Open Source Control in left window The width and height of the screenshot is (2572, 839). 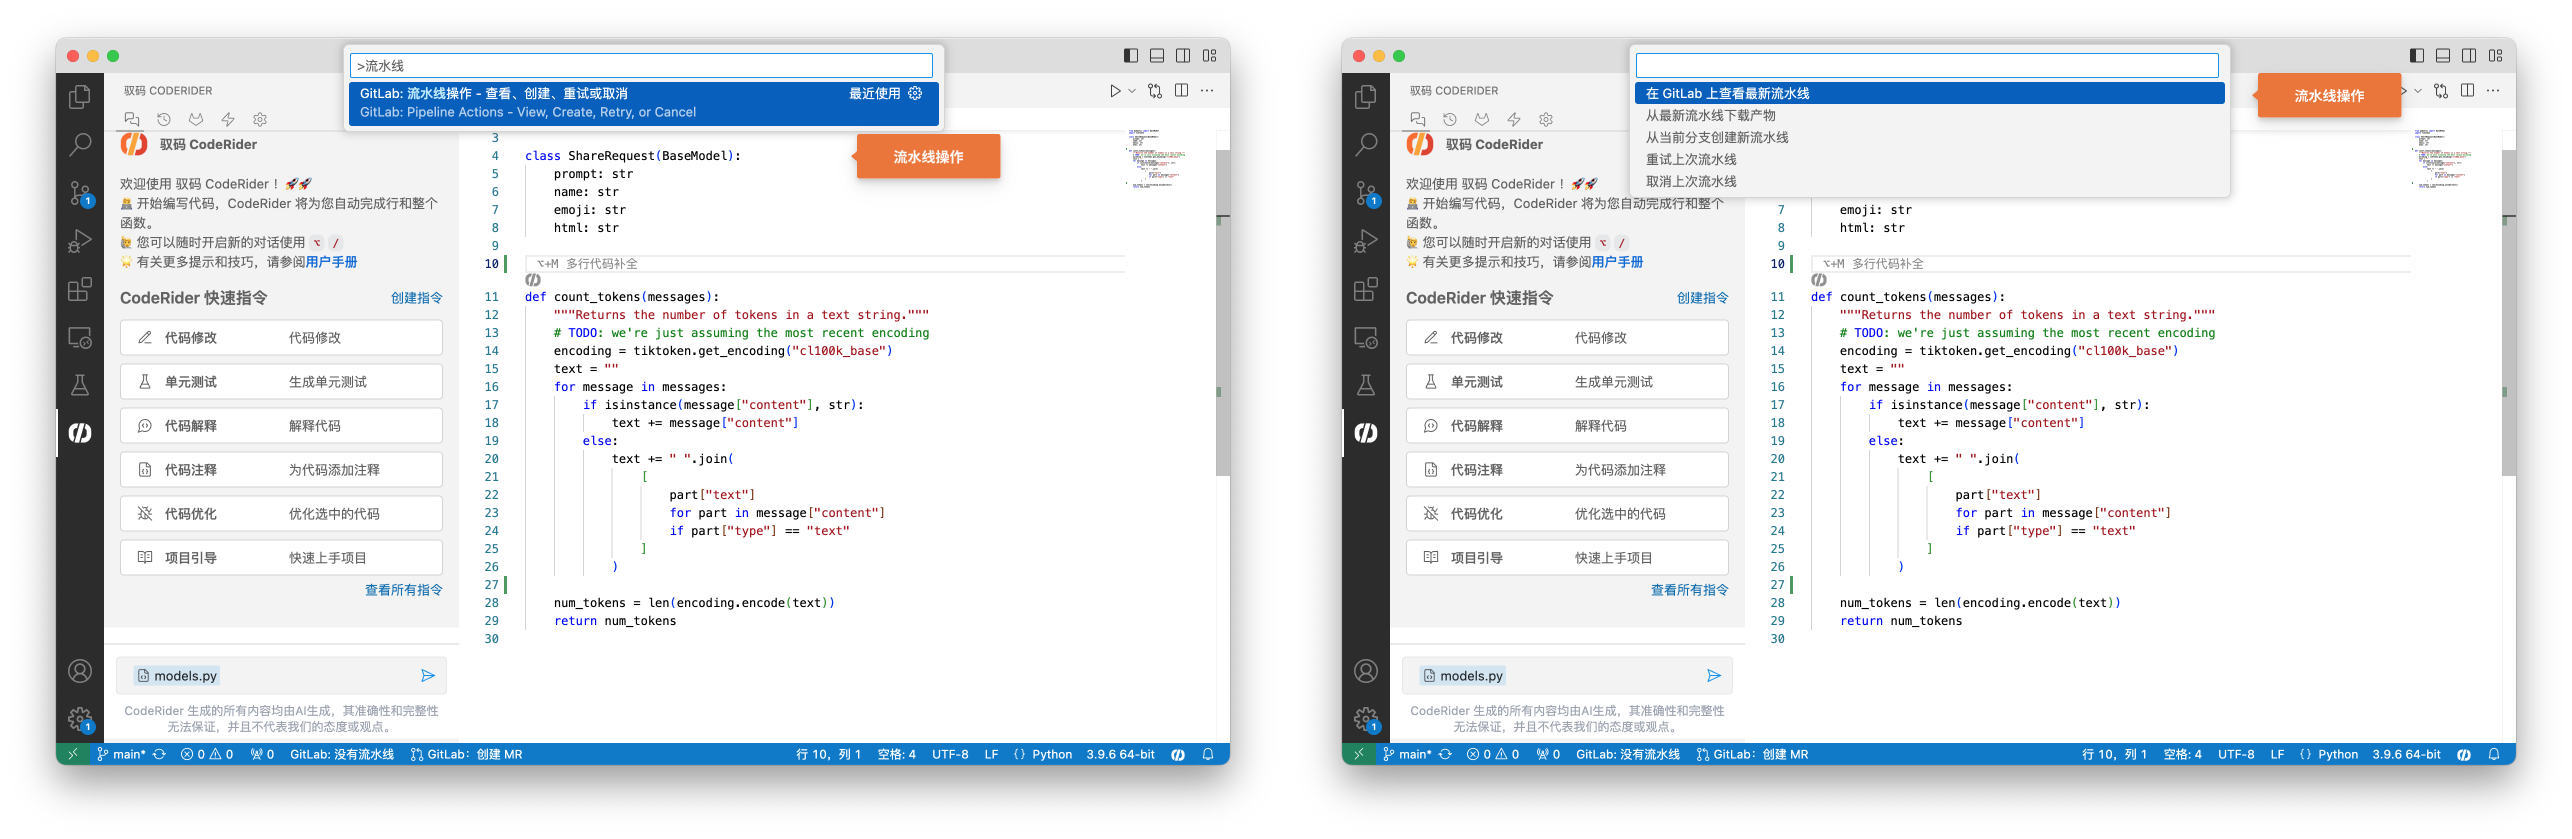(79, 193)
